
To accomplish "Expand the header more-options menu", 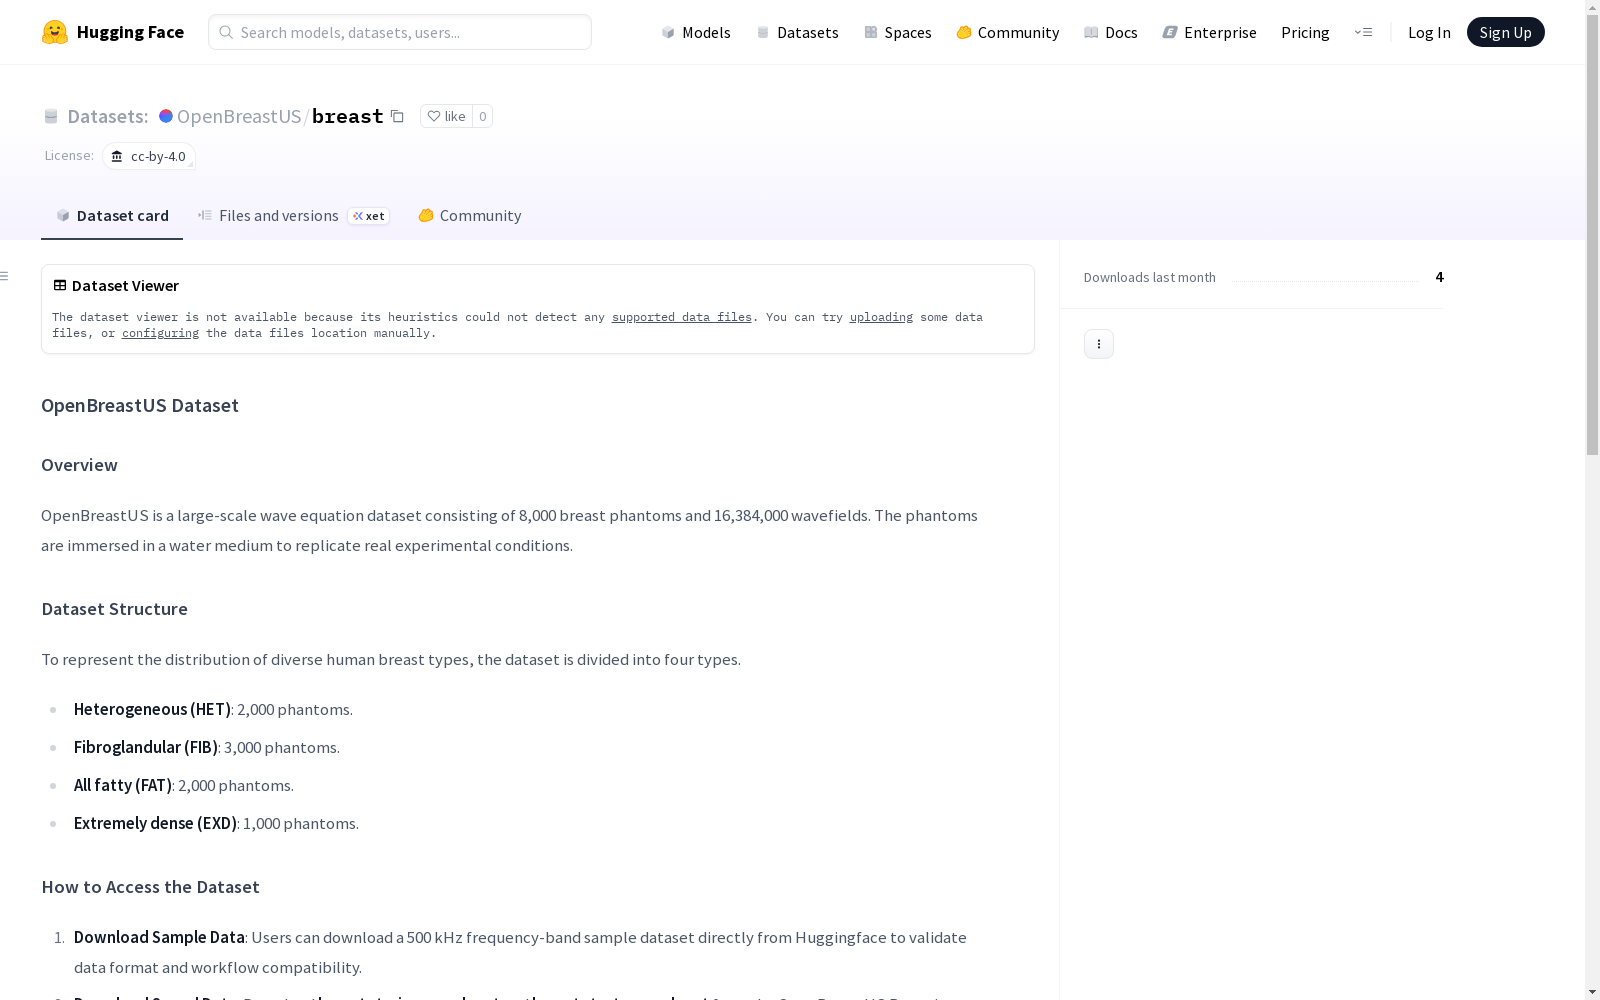I will [x=1363, y=32].
